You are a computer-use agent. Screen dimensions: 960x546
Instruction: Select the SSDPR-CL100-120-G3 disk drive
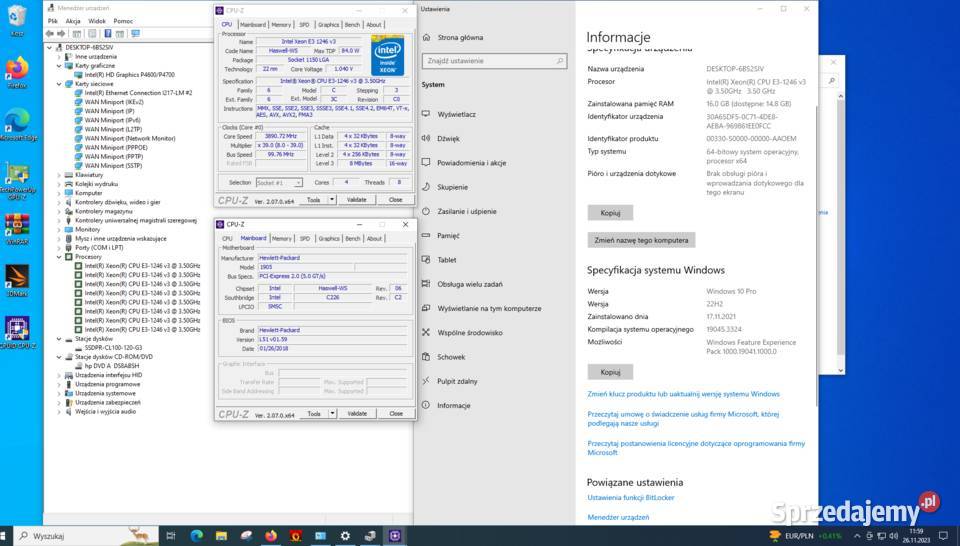tap(113, 348)
